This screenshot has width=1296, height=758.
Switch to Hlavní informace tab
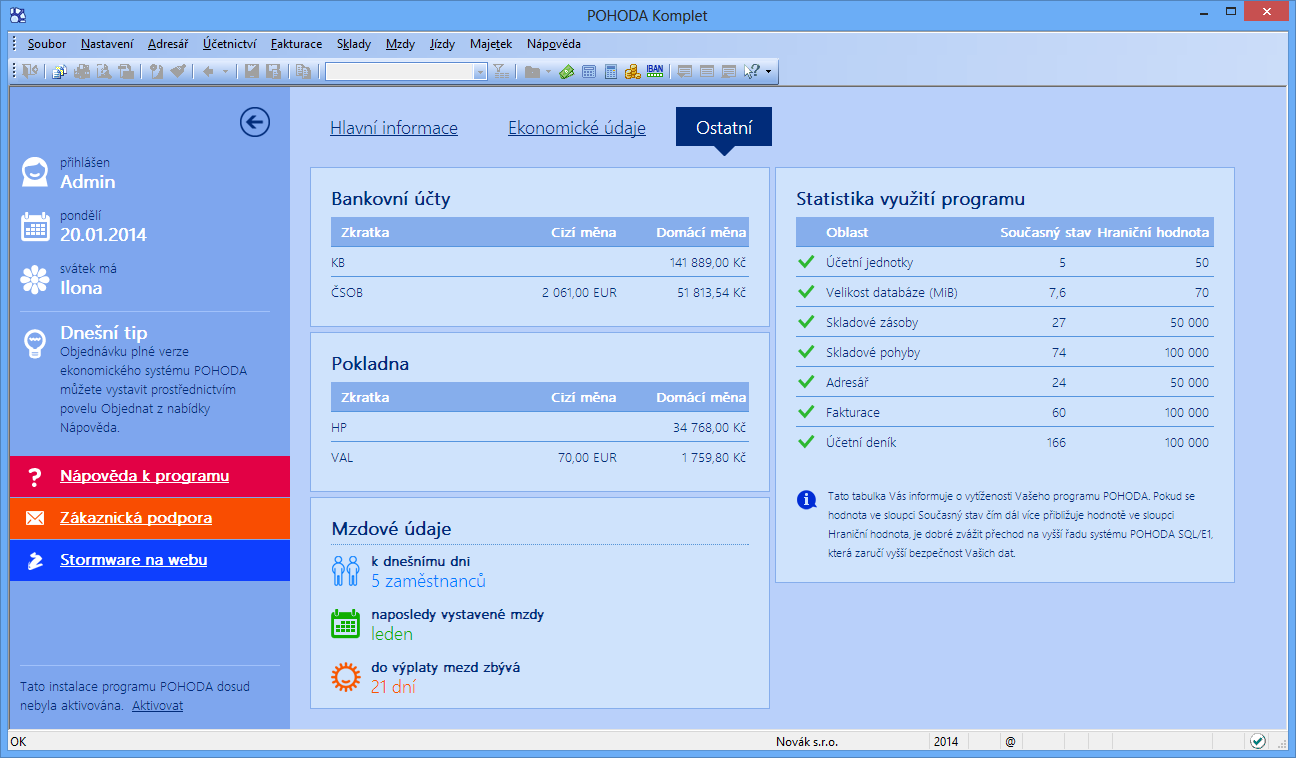pyautogui.click(x=394, y=128)
